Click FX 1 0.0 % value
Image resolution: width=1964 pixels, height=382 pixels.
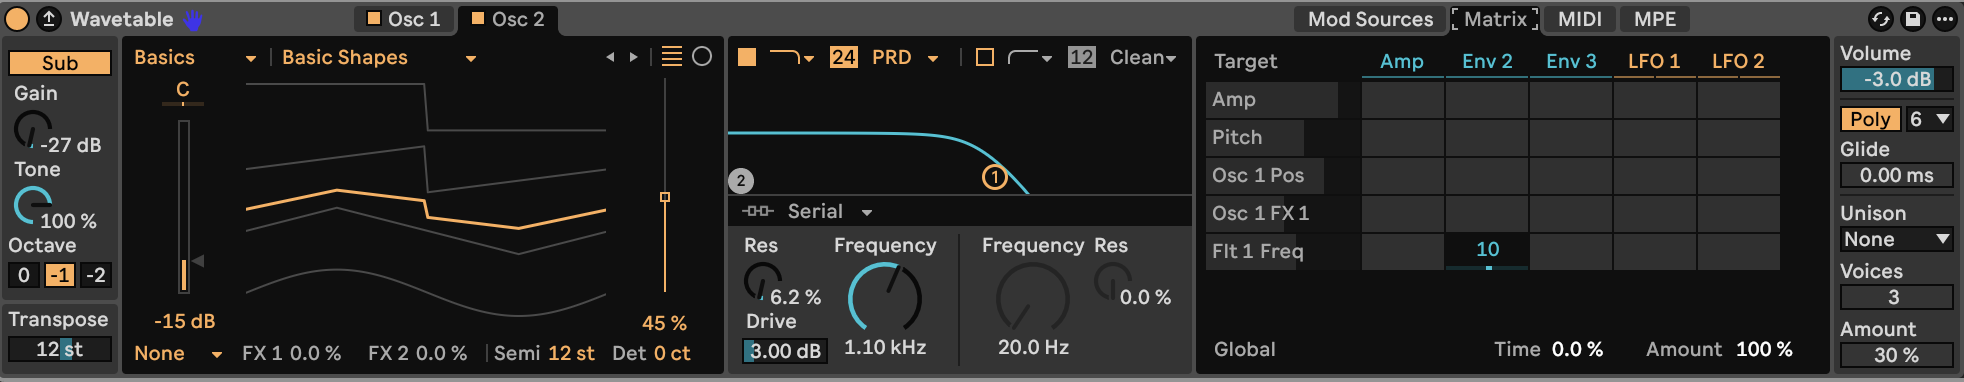tap(315, 353)
